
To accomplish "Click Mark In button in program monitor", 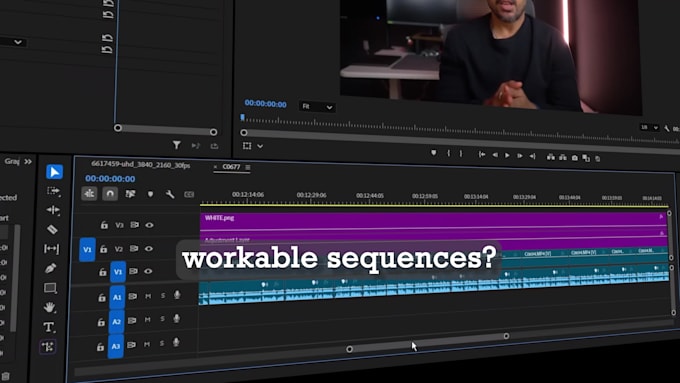I will (448, 153).
